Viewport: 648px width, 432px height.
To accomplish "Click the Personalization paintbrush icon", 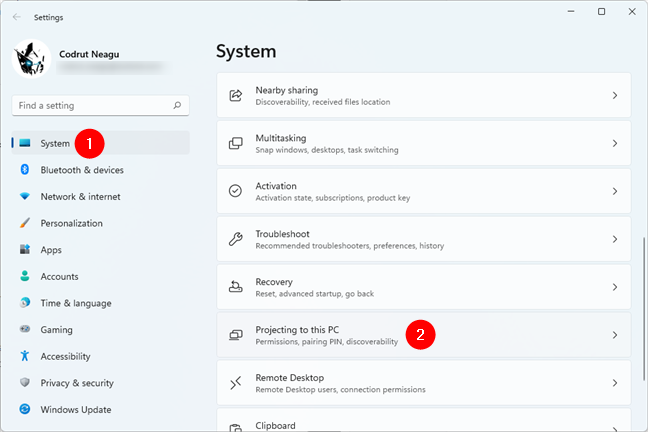I will tap(25, 223).
